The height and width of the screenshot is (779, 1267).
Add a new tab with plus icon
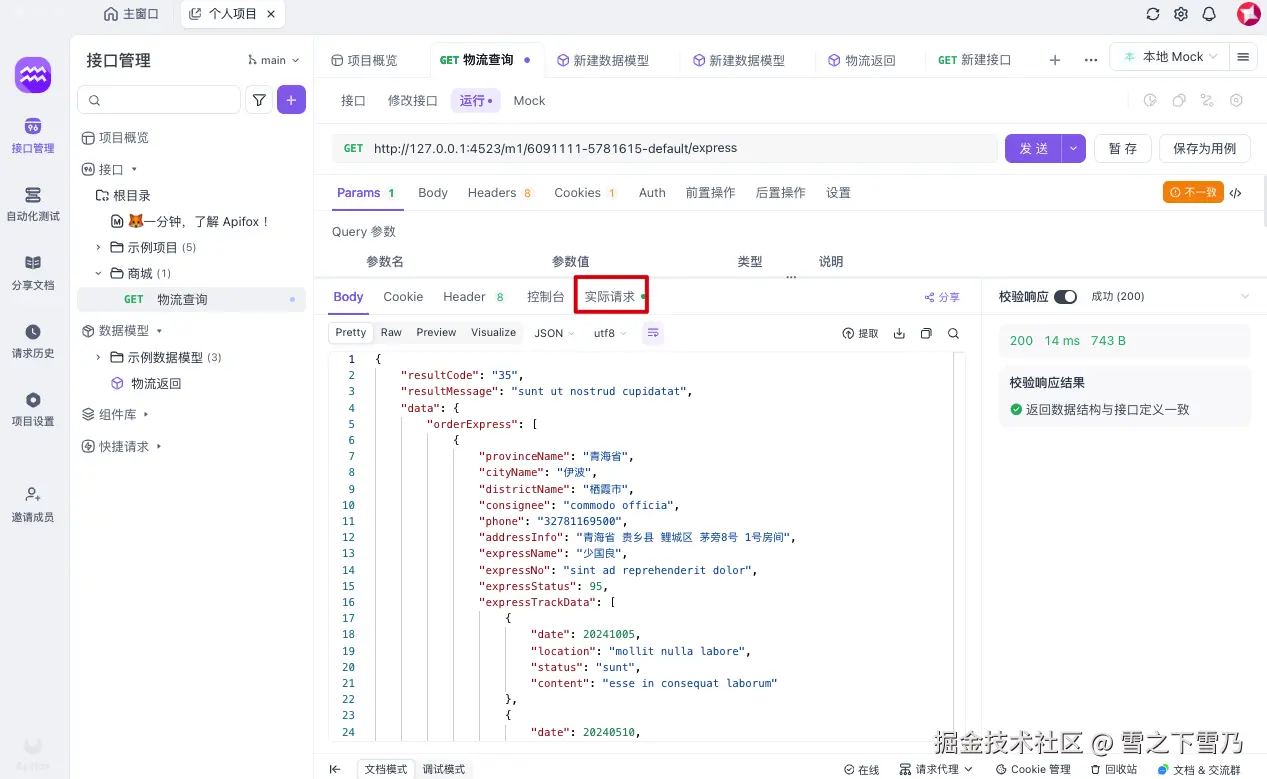[1055, 60]
